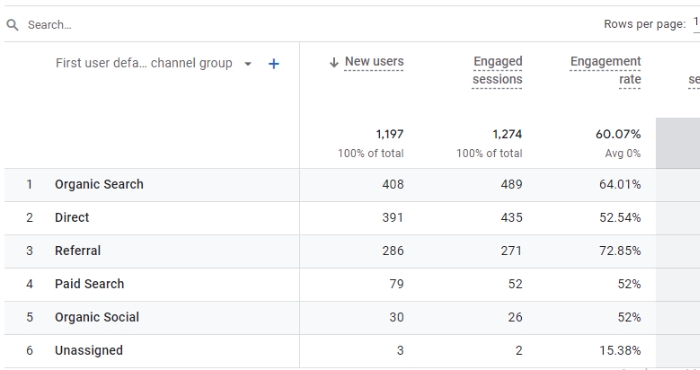Sort by Engagement rate column header
The width and height of the screenshot is (700, 370).
[605, 71]
